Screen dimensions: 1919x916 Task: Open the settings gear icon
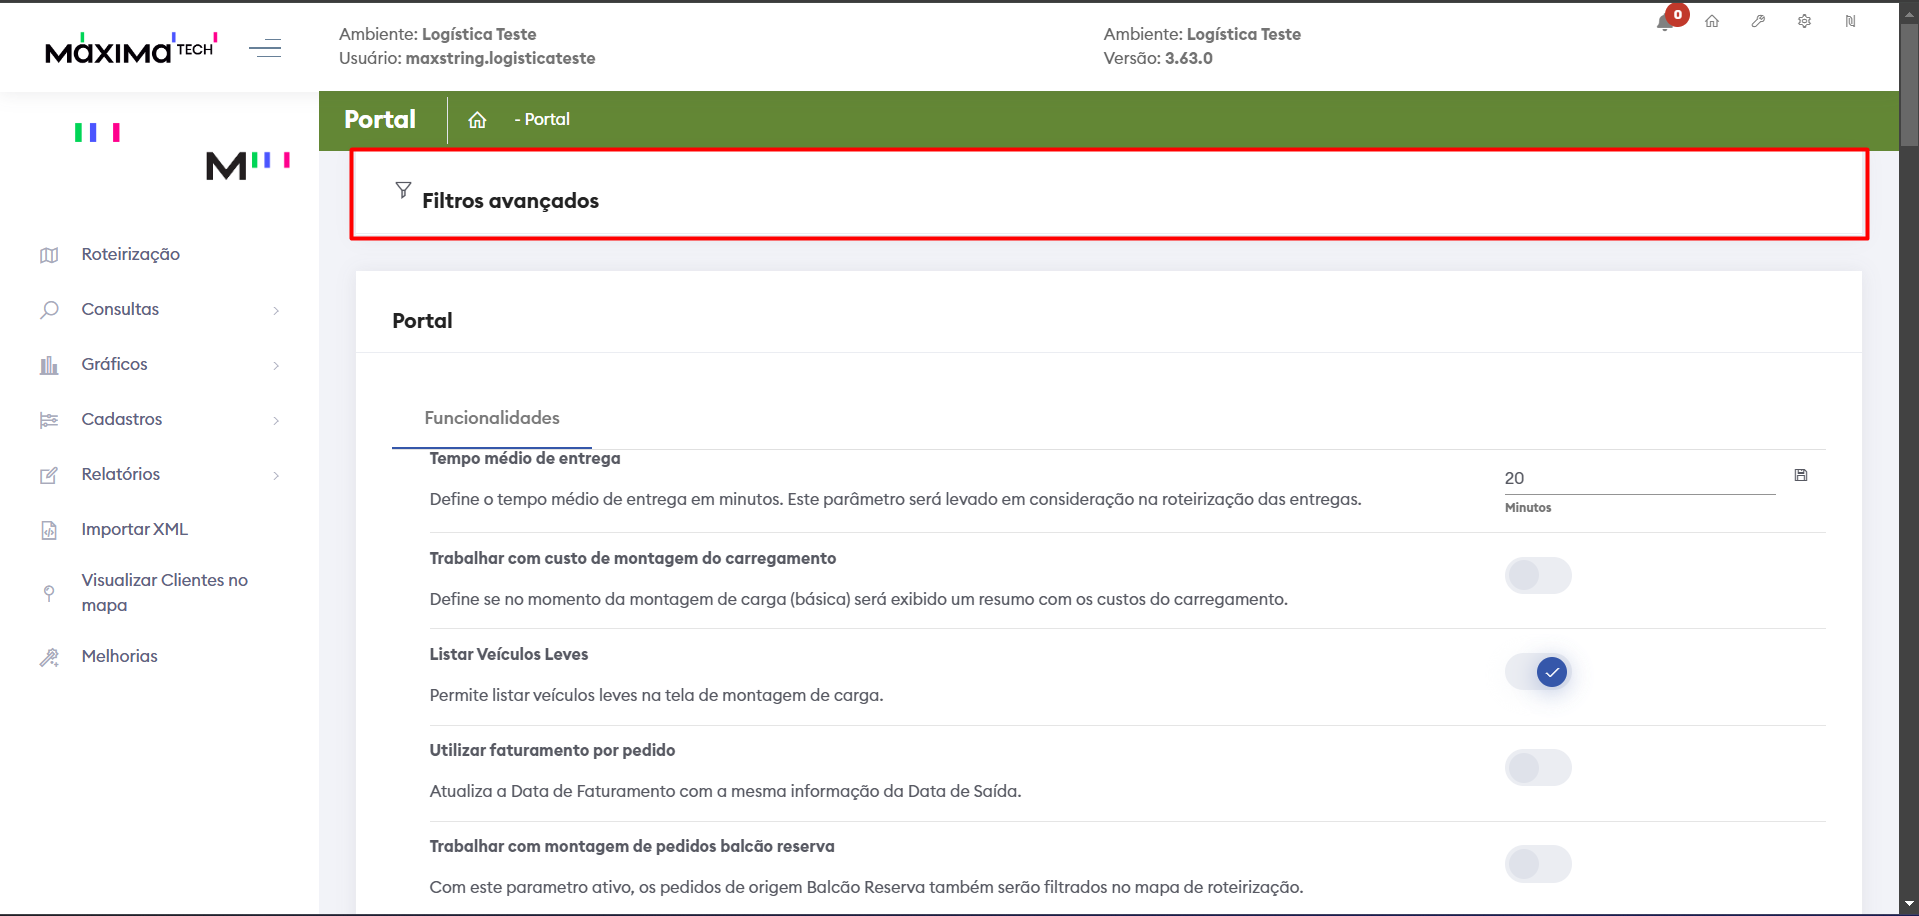1804,21
